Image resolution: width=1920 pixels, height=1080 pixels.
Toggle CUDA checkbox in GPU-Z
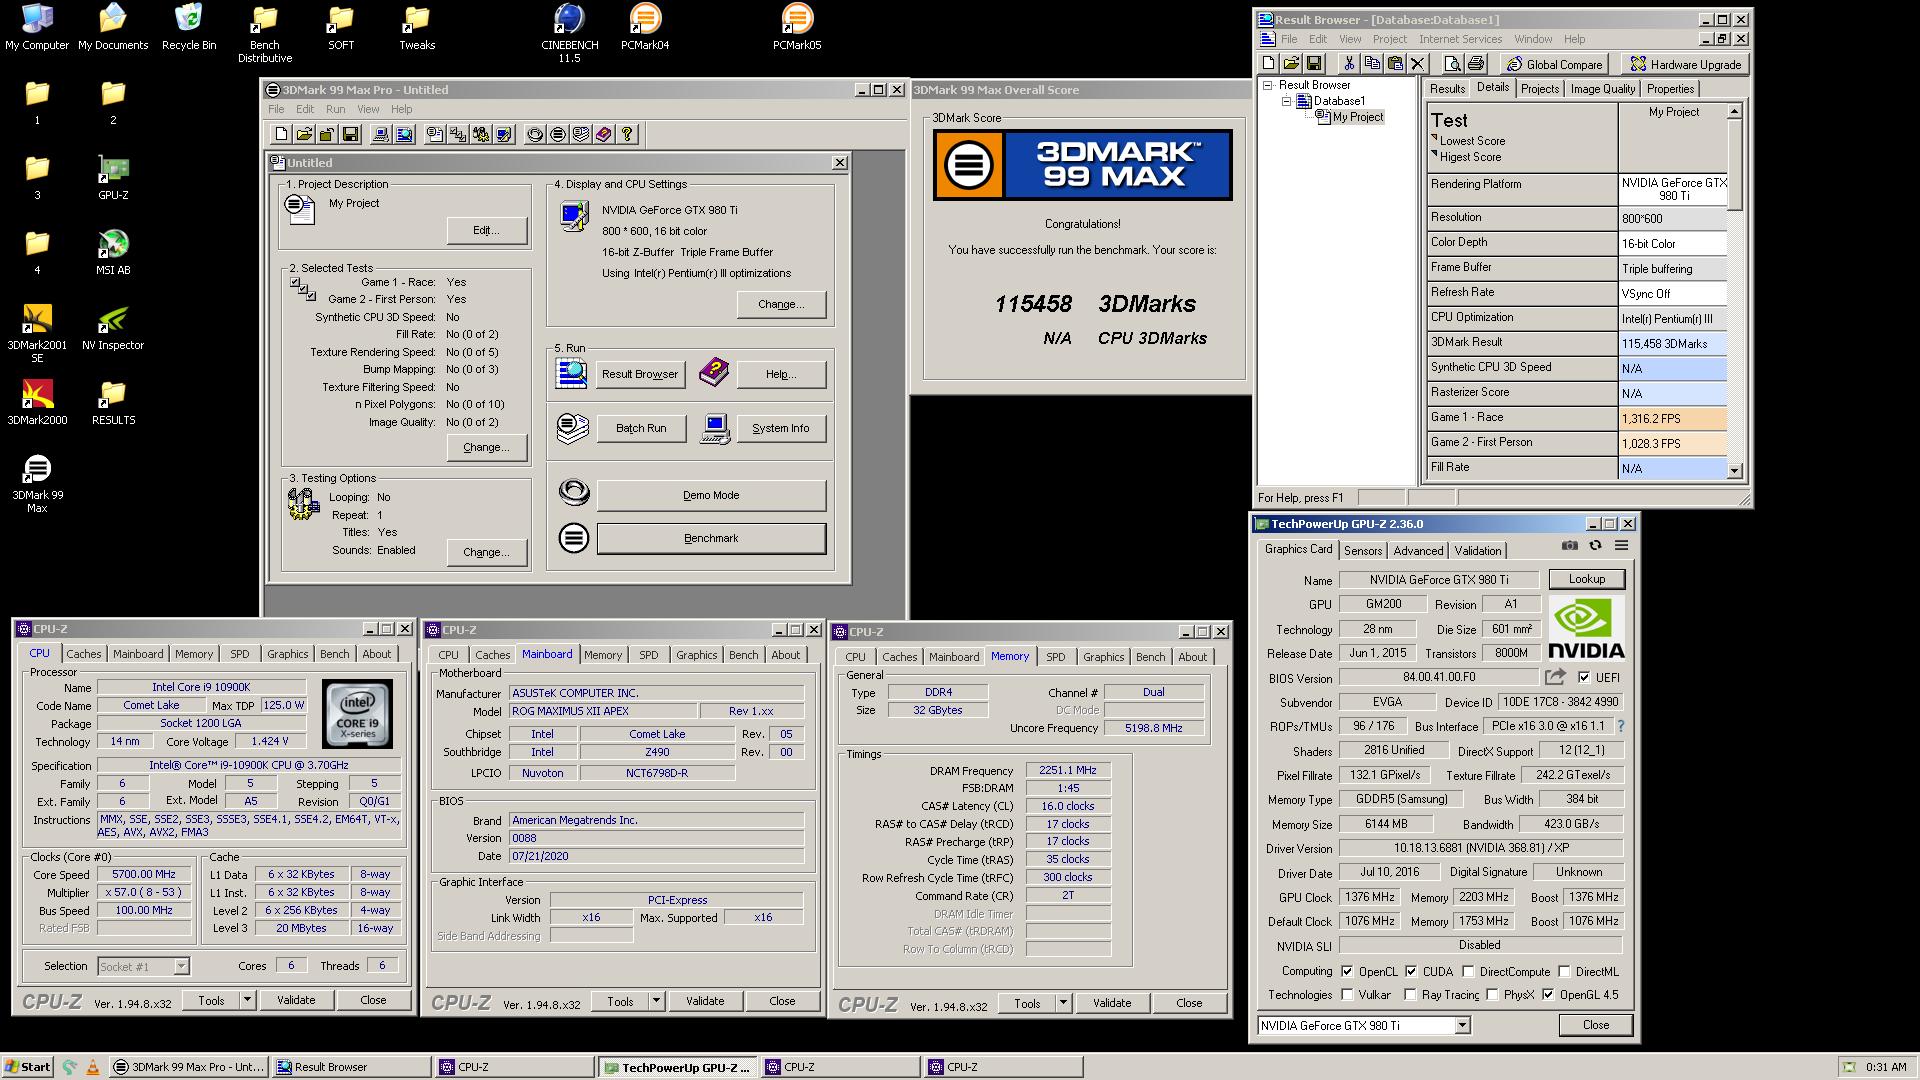pyautogui.click(x=1411, y=971)
